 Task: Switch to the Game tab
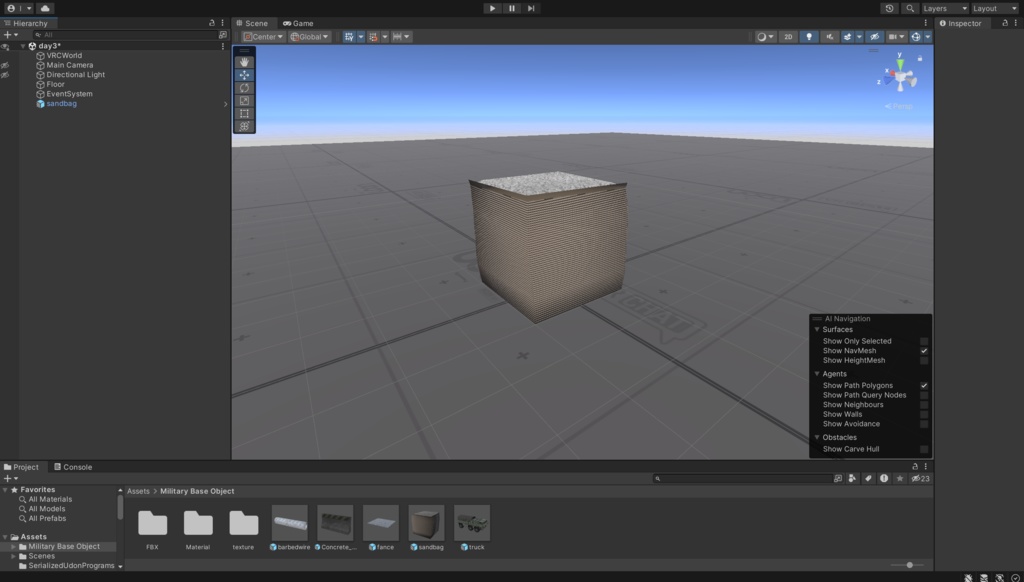(298, 23)
